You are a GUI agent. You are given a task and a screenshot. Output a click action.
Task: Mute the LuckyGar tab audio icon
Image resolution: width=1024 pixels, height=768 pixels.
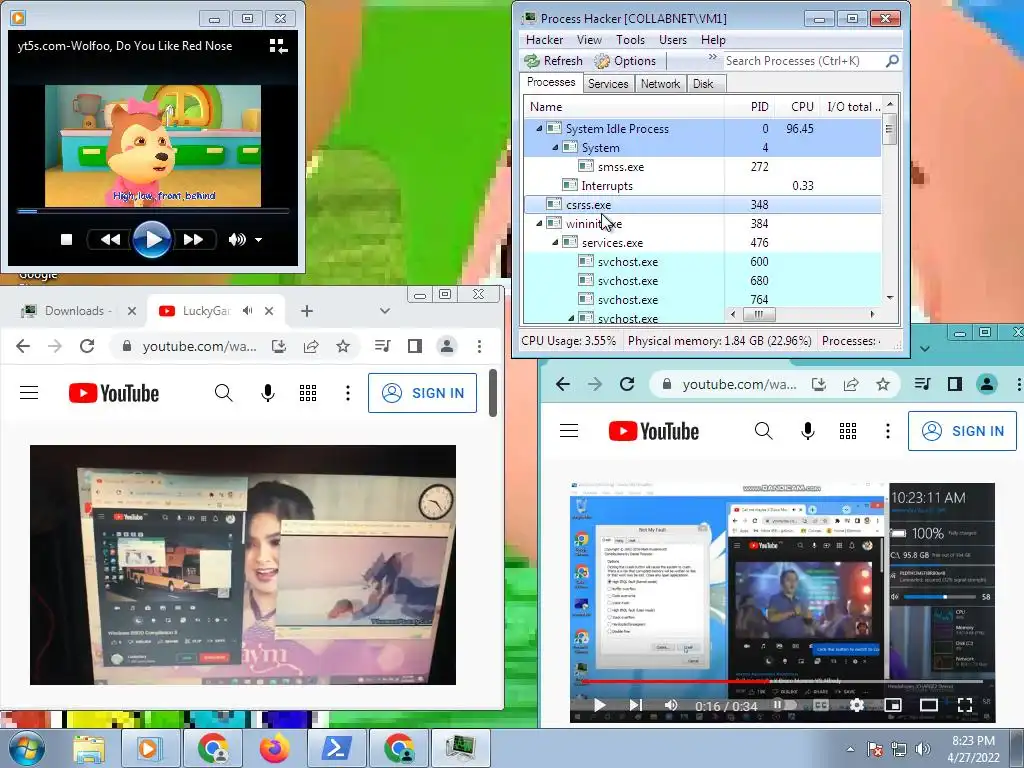click(x=248, y=311)
